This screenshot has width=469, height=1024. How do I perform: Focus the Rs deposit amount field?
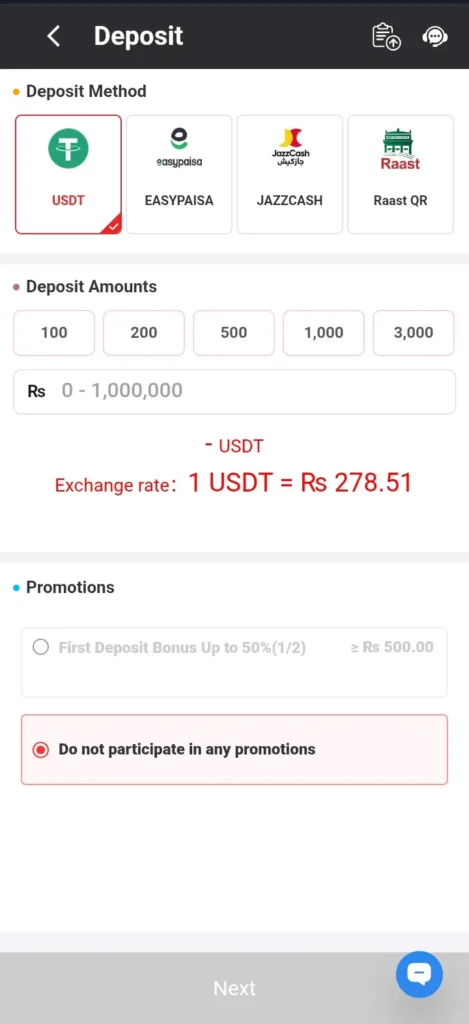point(234,392)
